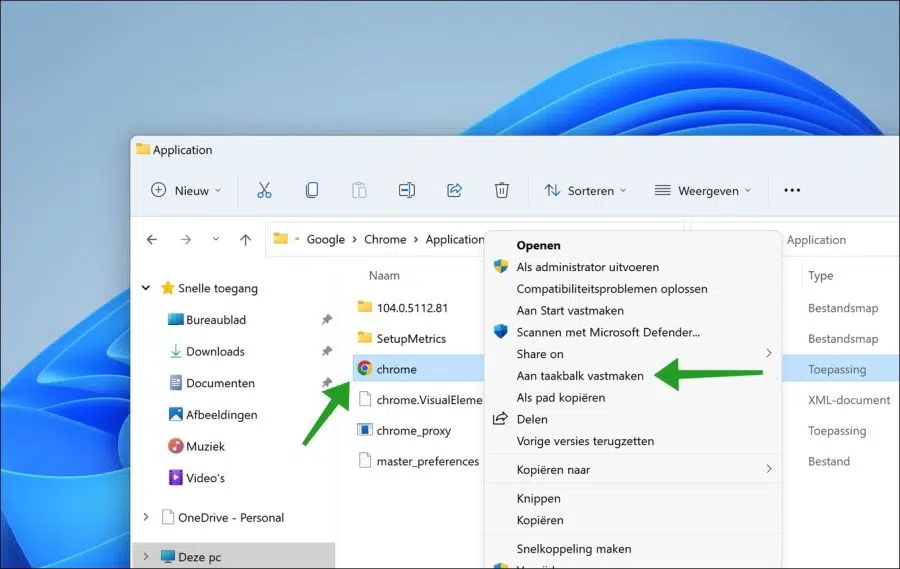
Task: Go up one folder level arrow
Action: (x=246, y=239)
